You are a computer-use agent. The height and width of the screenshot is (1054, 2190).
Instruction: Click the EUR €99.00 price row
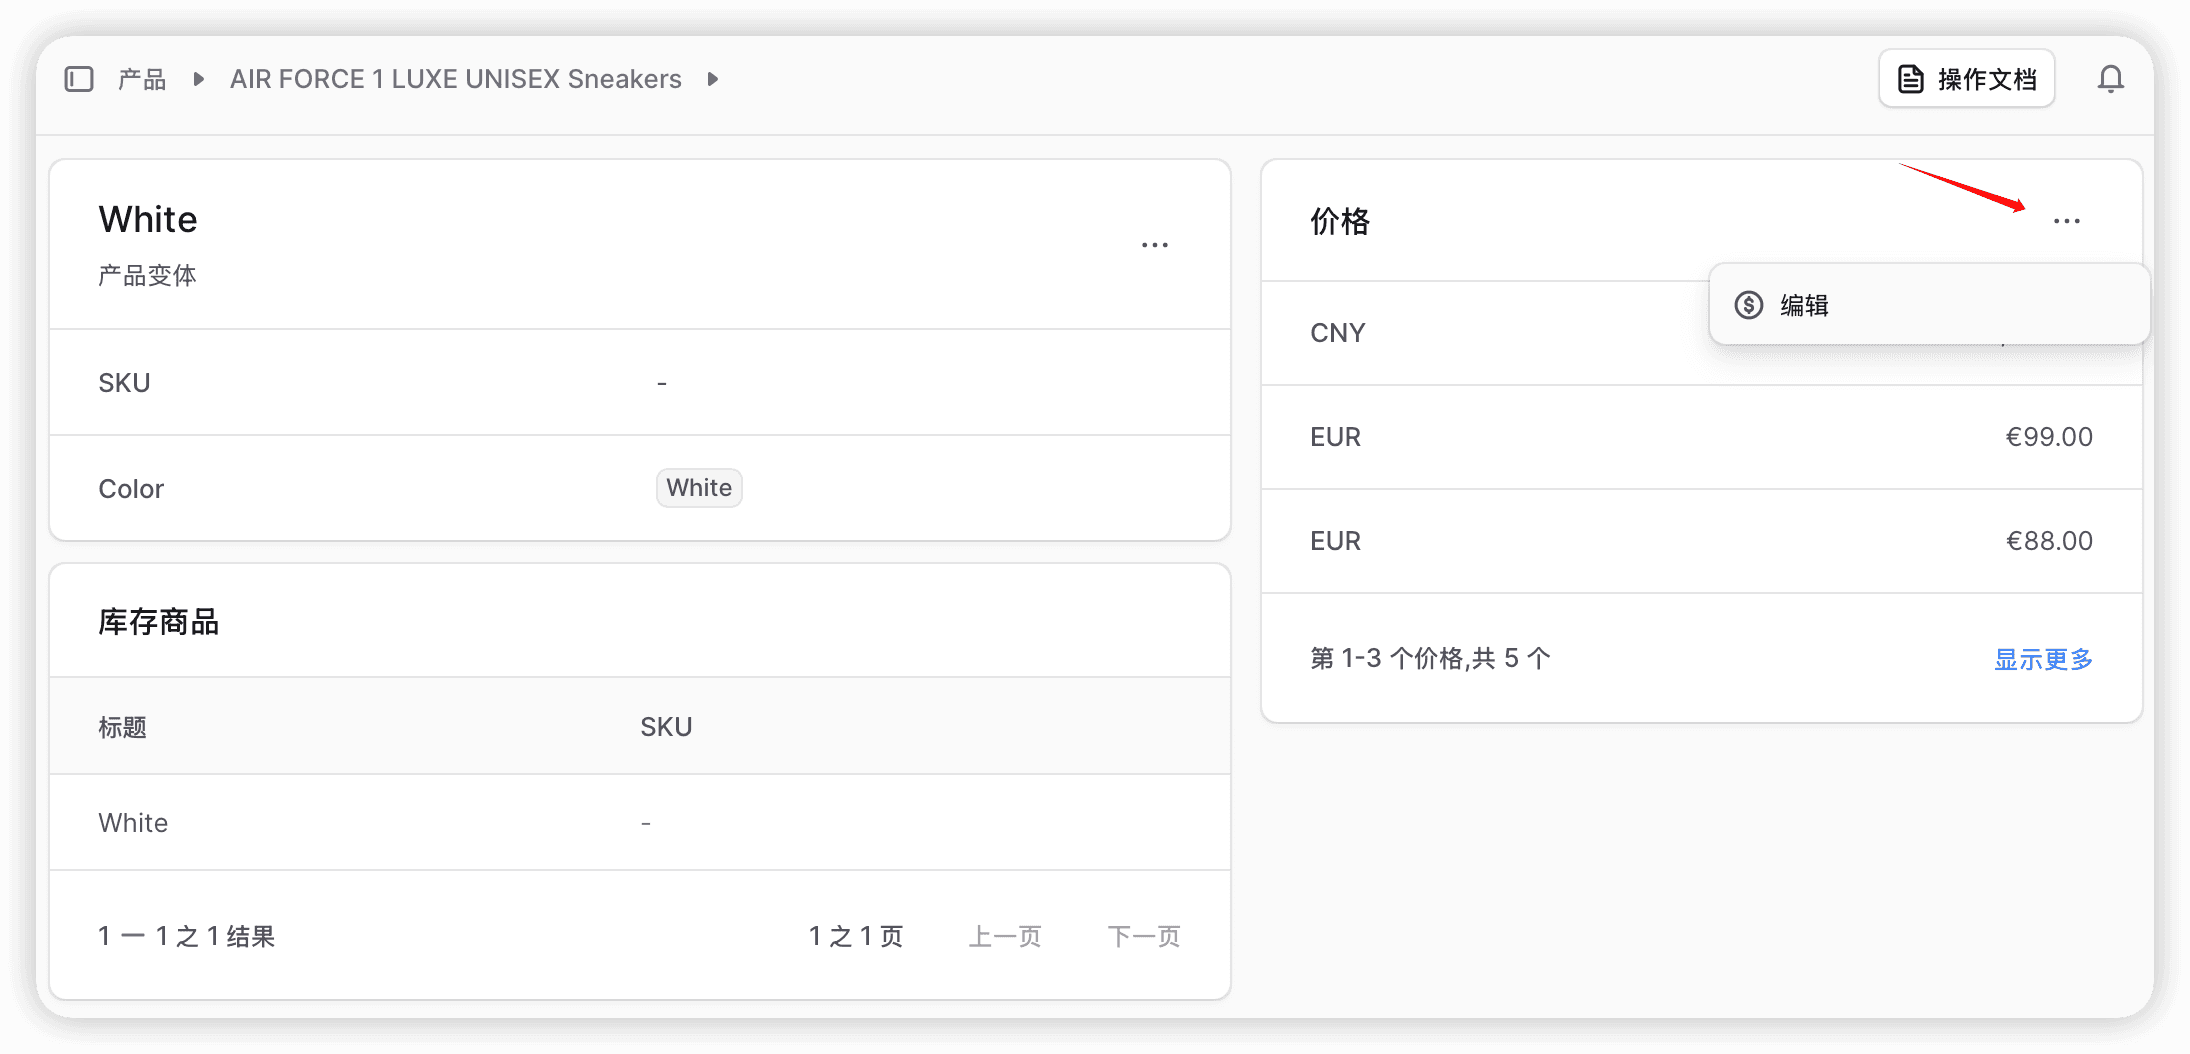[1700, 437]
